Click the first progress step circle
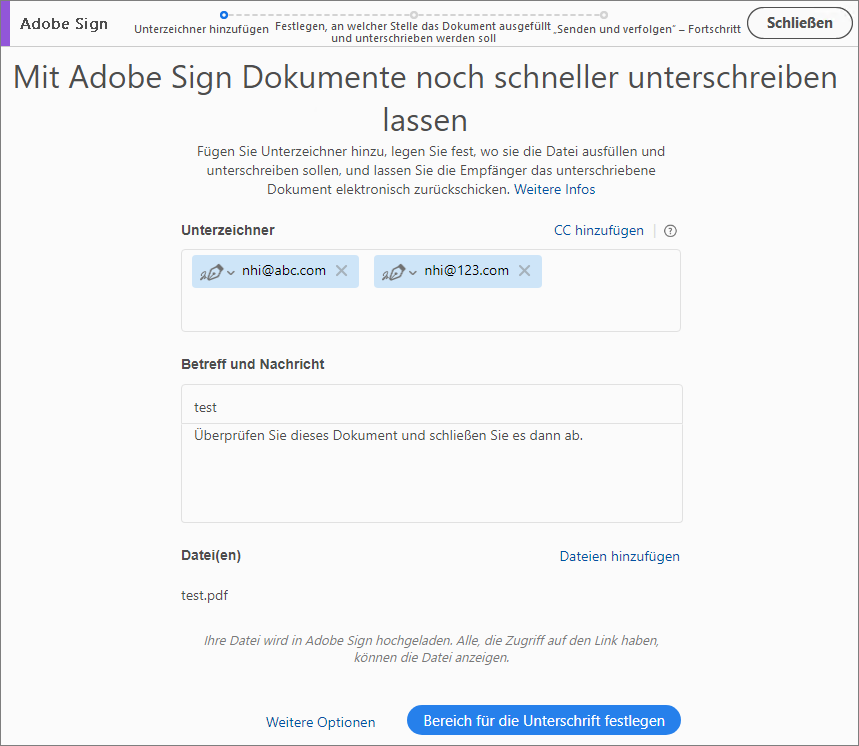859x746 pixels. [x=224, y=15]
